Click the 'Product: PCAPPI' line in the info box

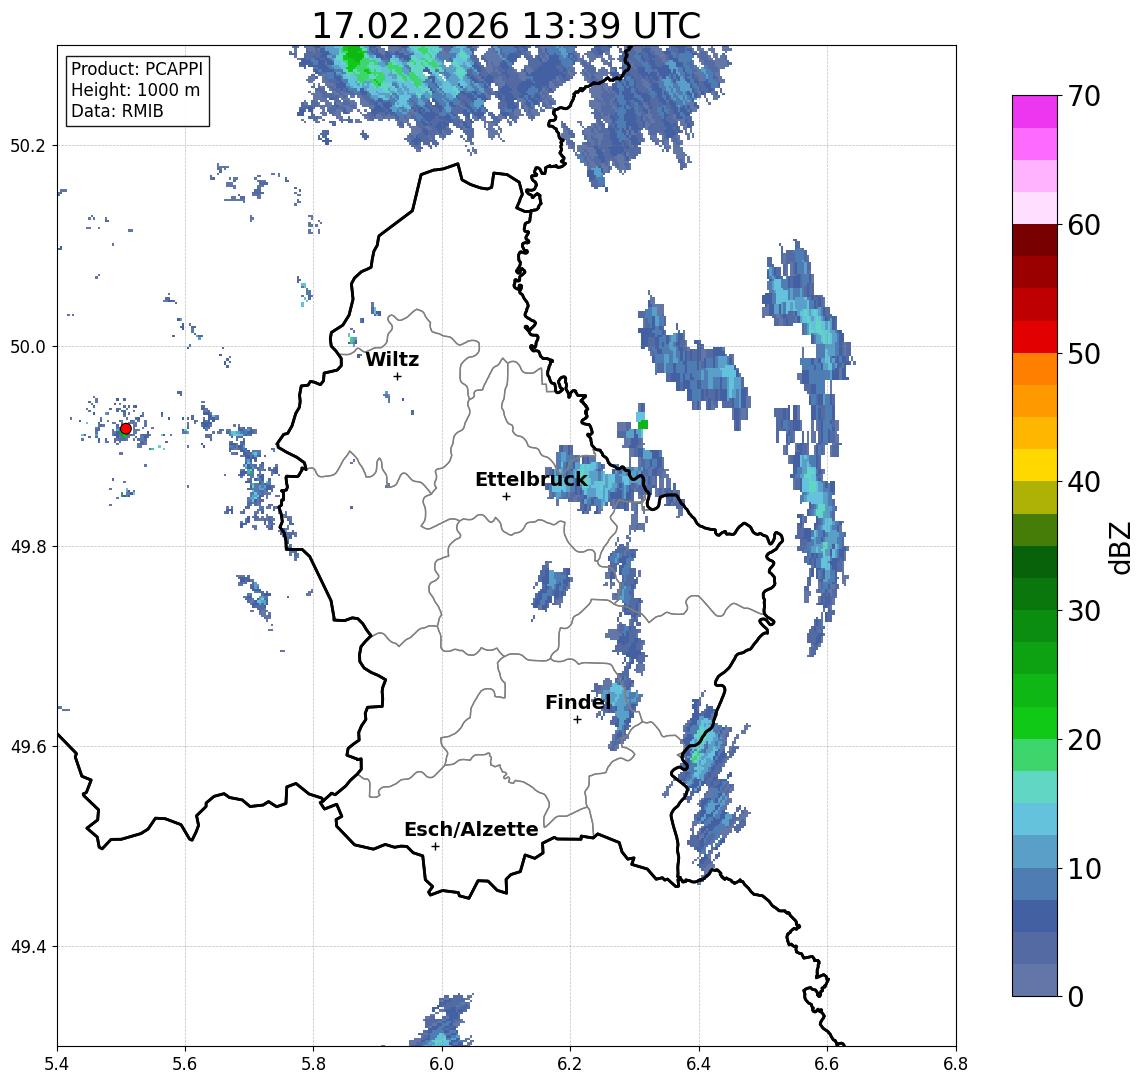(137, 69)
